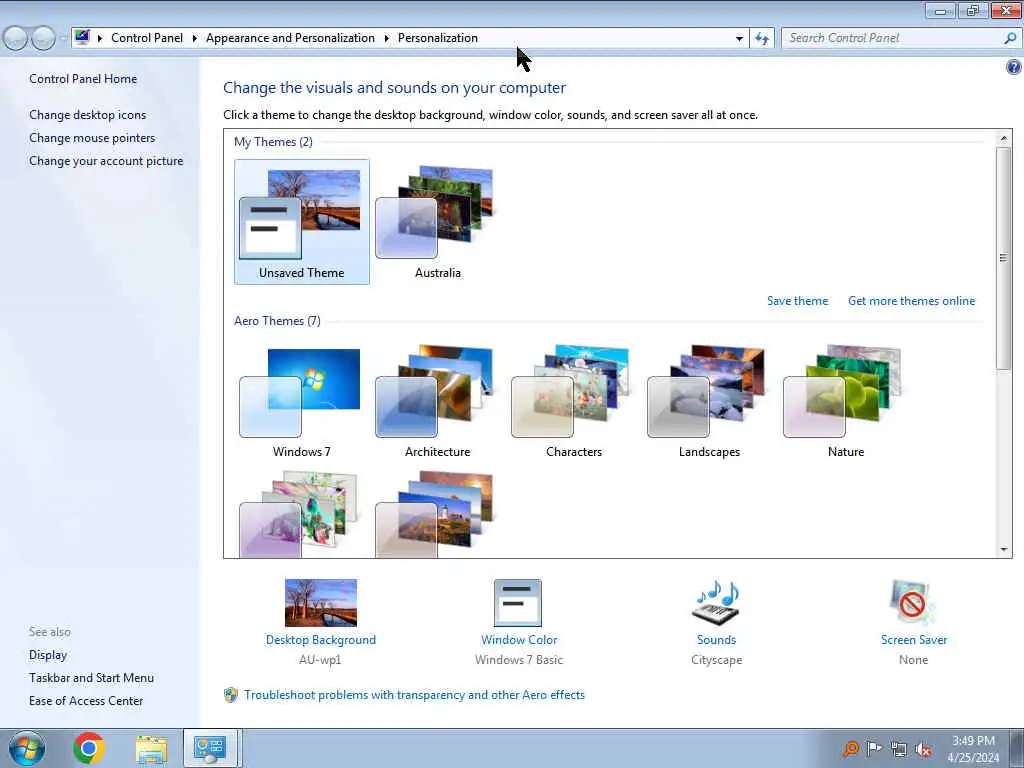
Task: Click the Forward navigation arrow
Action: click(x=44, y=39)
